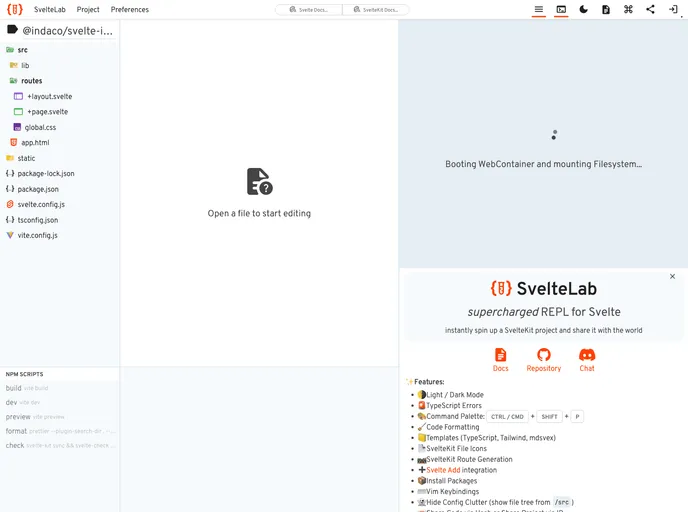Screen dimensions: 688x512
Task: Click the +page.svelte green file icon
Action: click(x=18, y=111)
